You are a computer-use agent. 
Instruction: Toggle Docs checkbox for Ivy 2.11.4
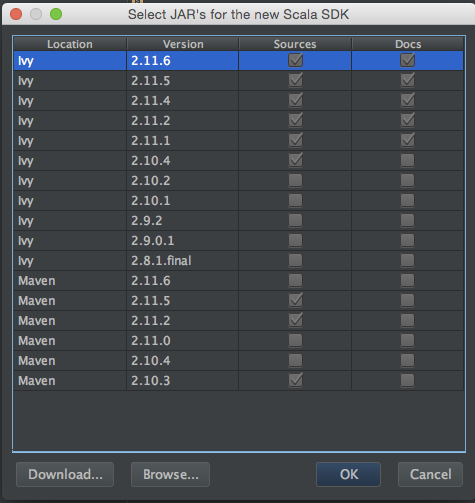click(x=407, y=100)
